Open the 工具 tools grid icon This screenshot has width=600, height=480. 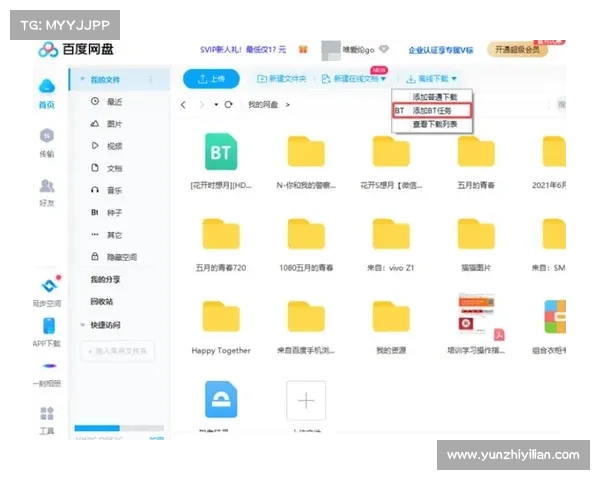pos(47,414)
